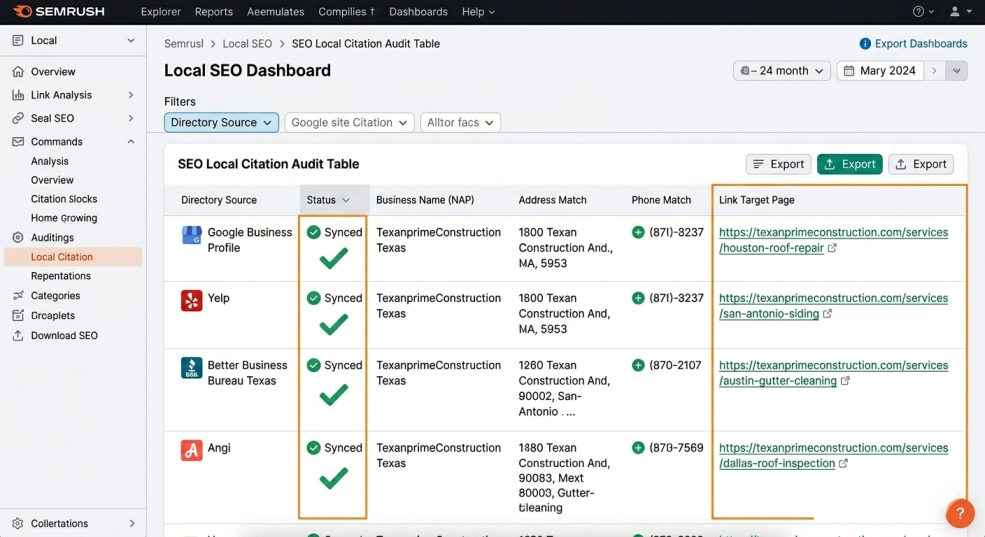Go to next month arrow beside Mary 2024
985x537 pixels.
click(x=934, y=70)
